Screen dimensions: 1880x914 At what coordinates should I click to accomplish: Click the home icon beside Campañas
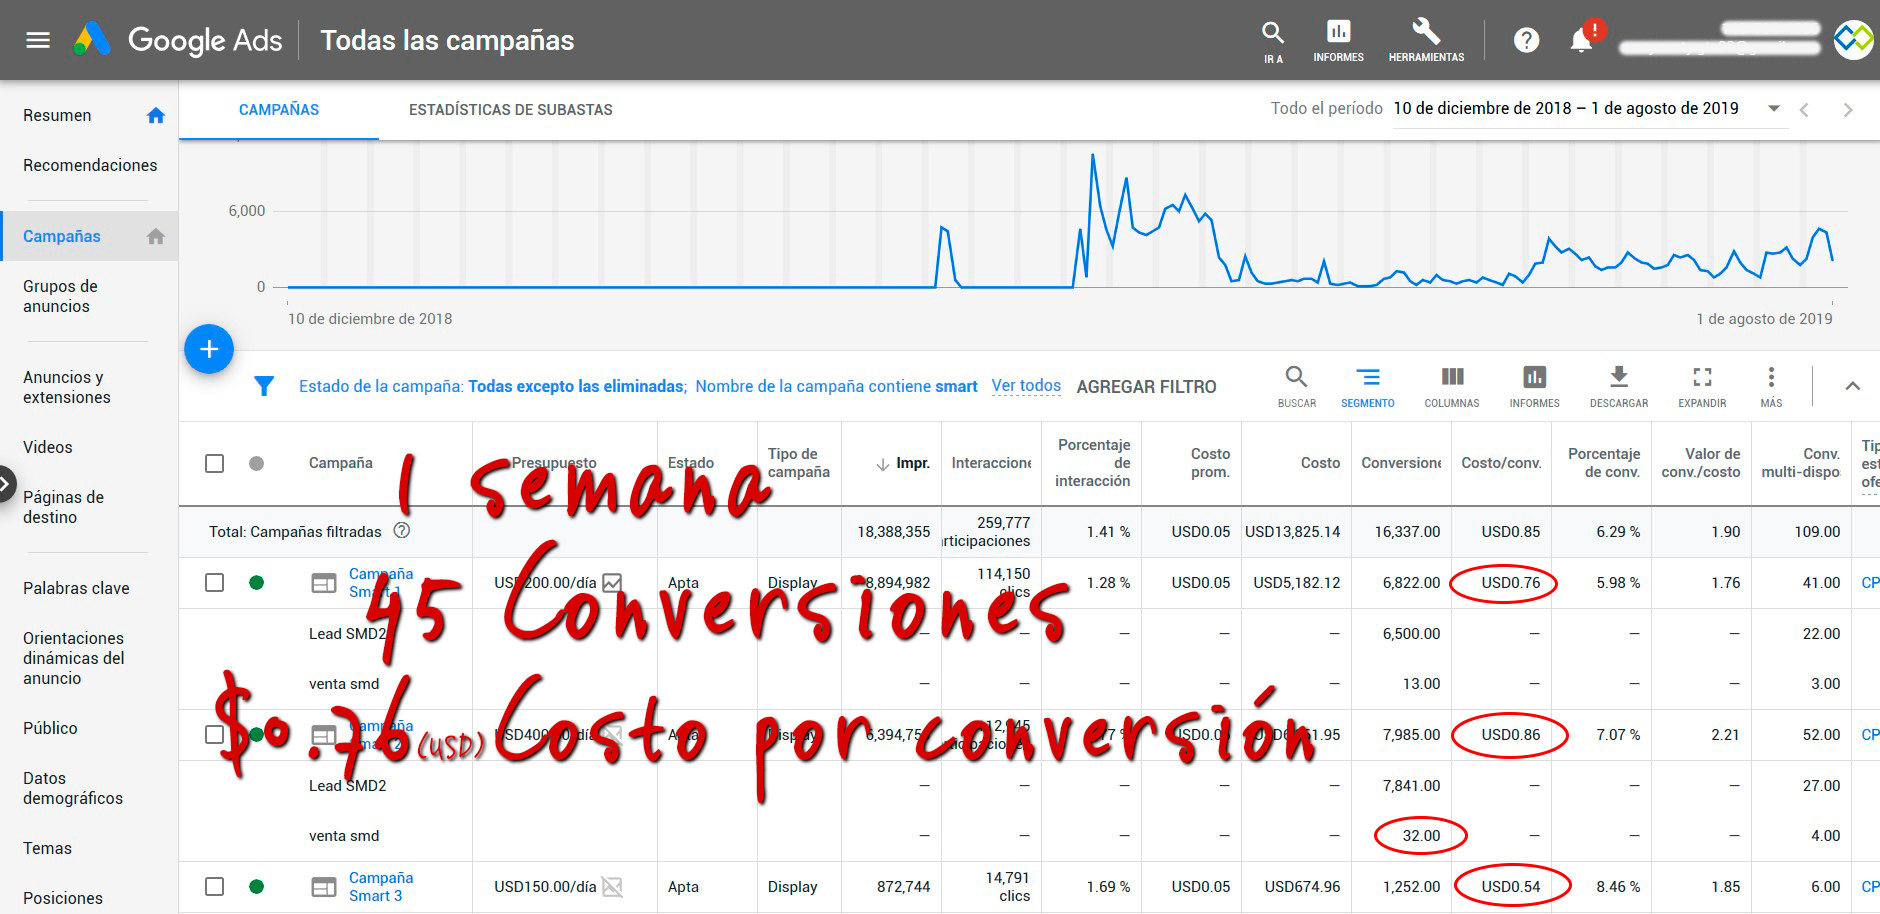pos(155,236)
